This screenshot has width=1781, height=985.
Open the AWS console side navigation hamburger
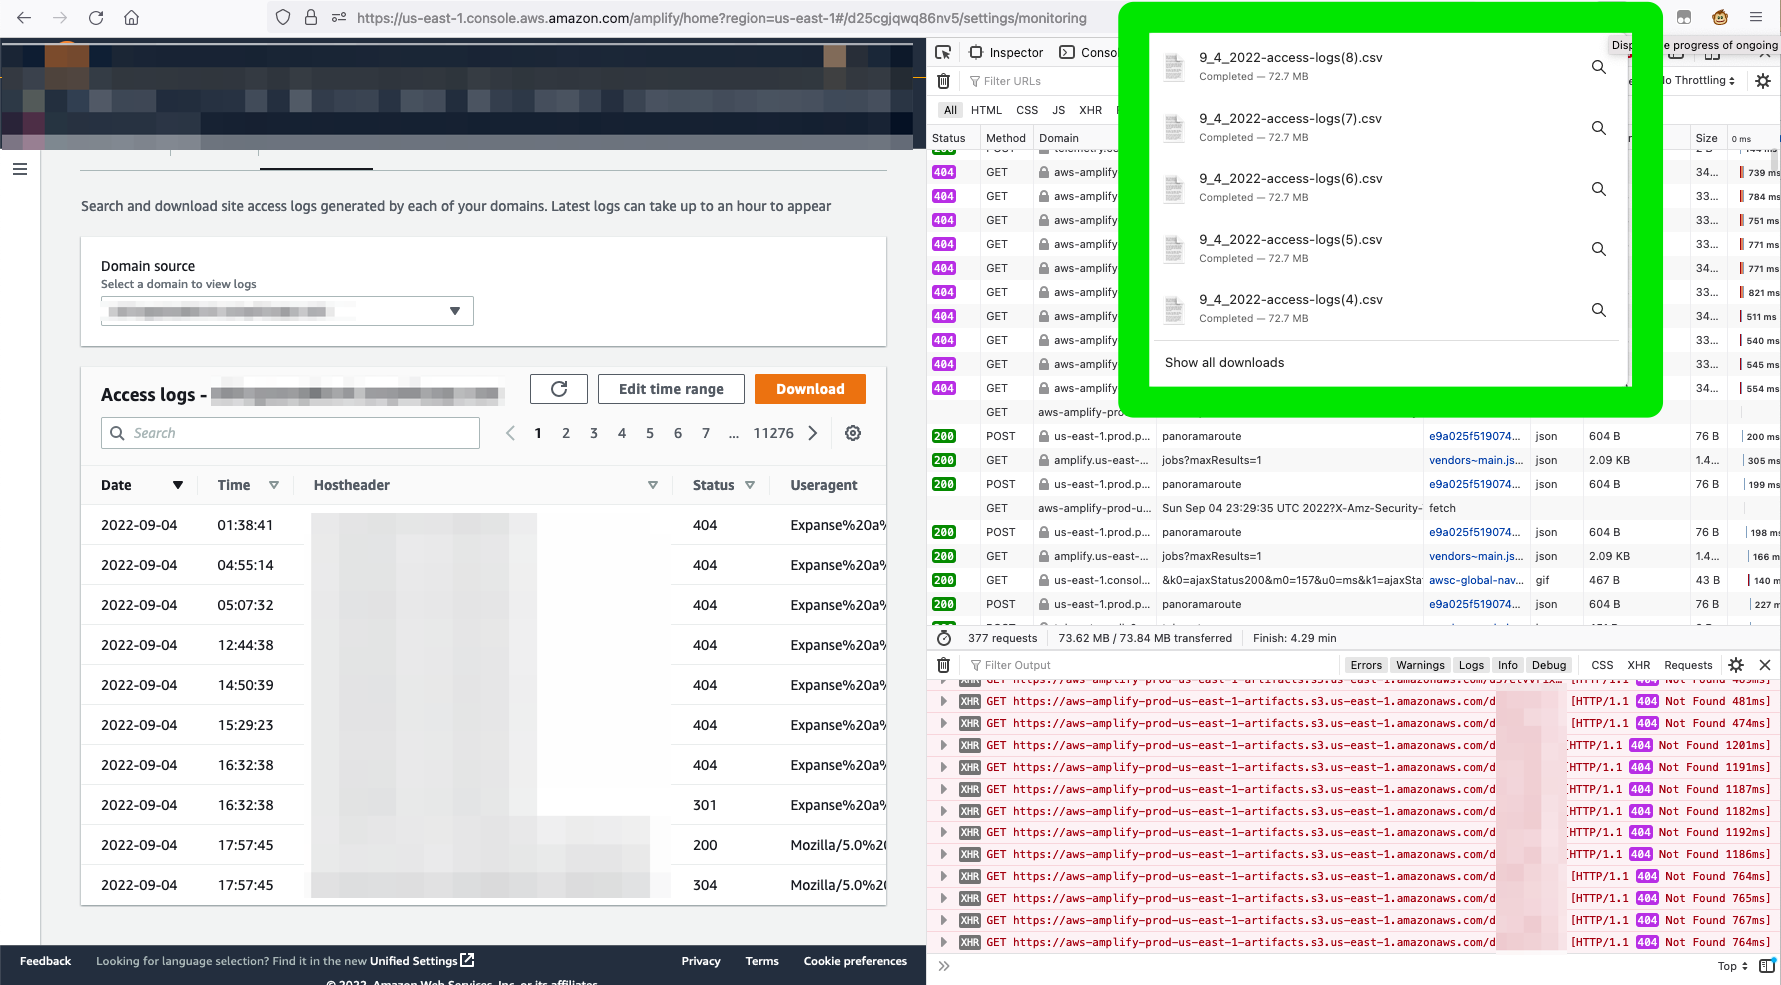coord(20,169)
